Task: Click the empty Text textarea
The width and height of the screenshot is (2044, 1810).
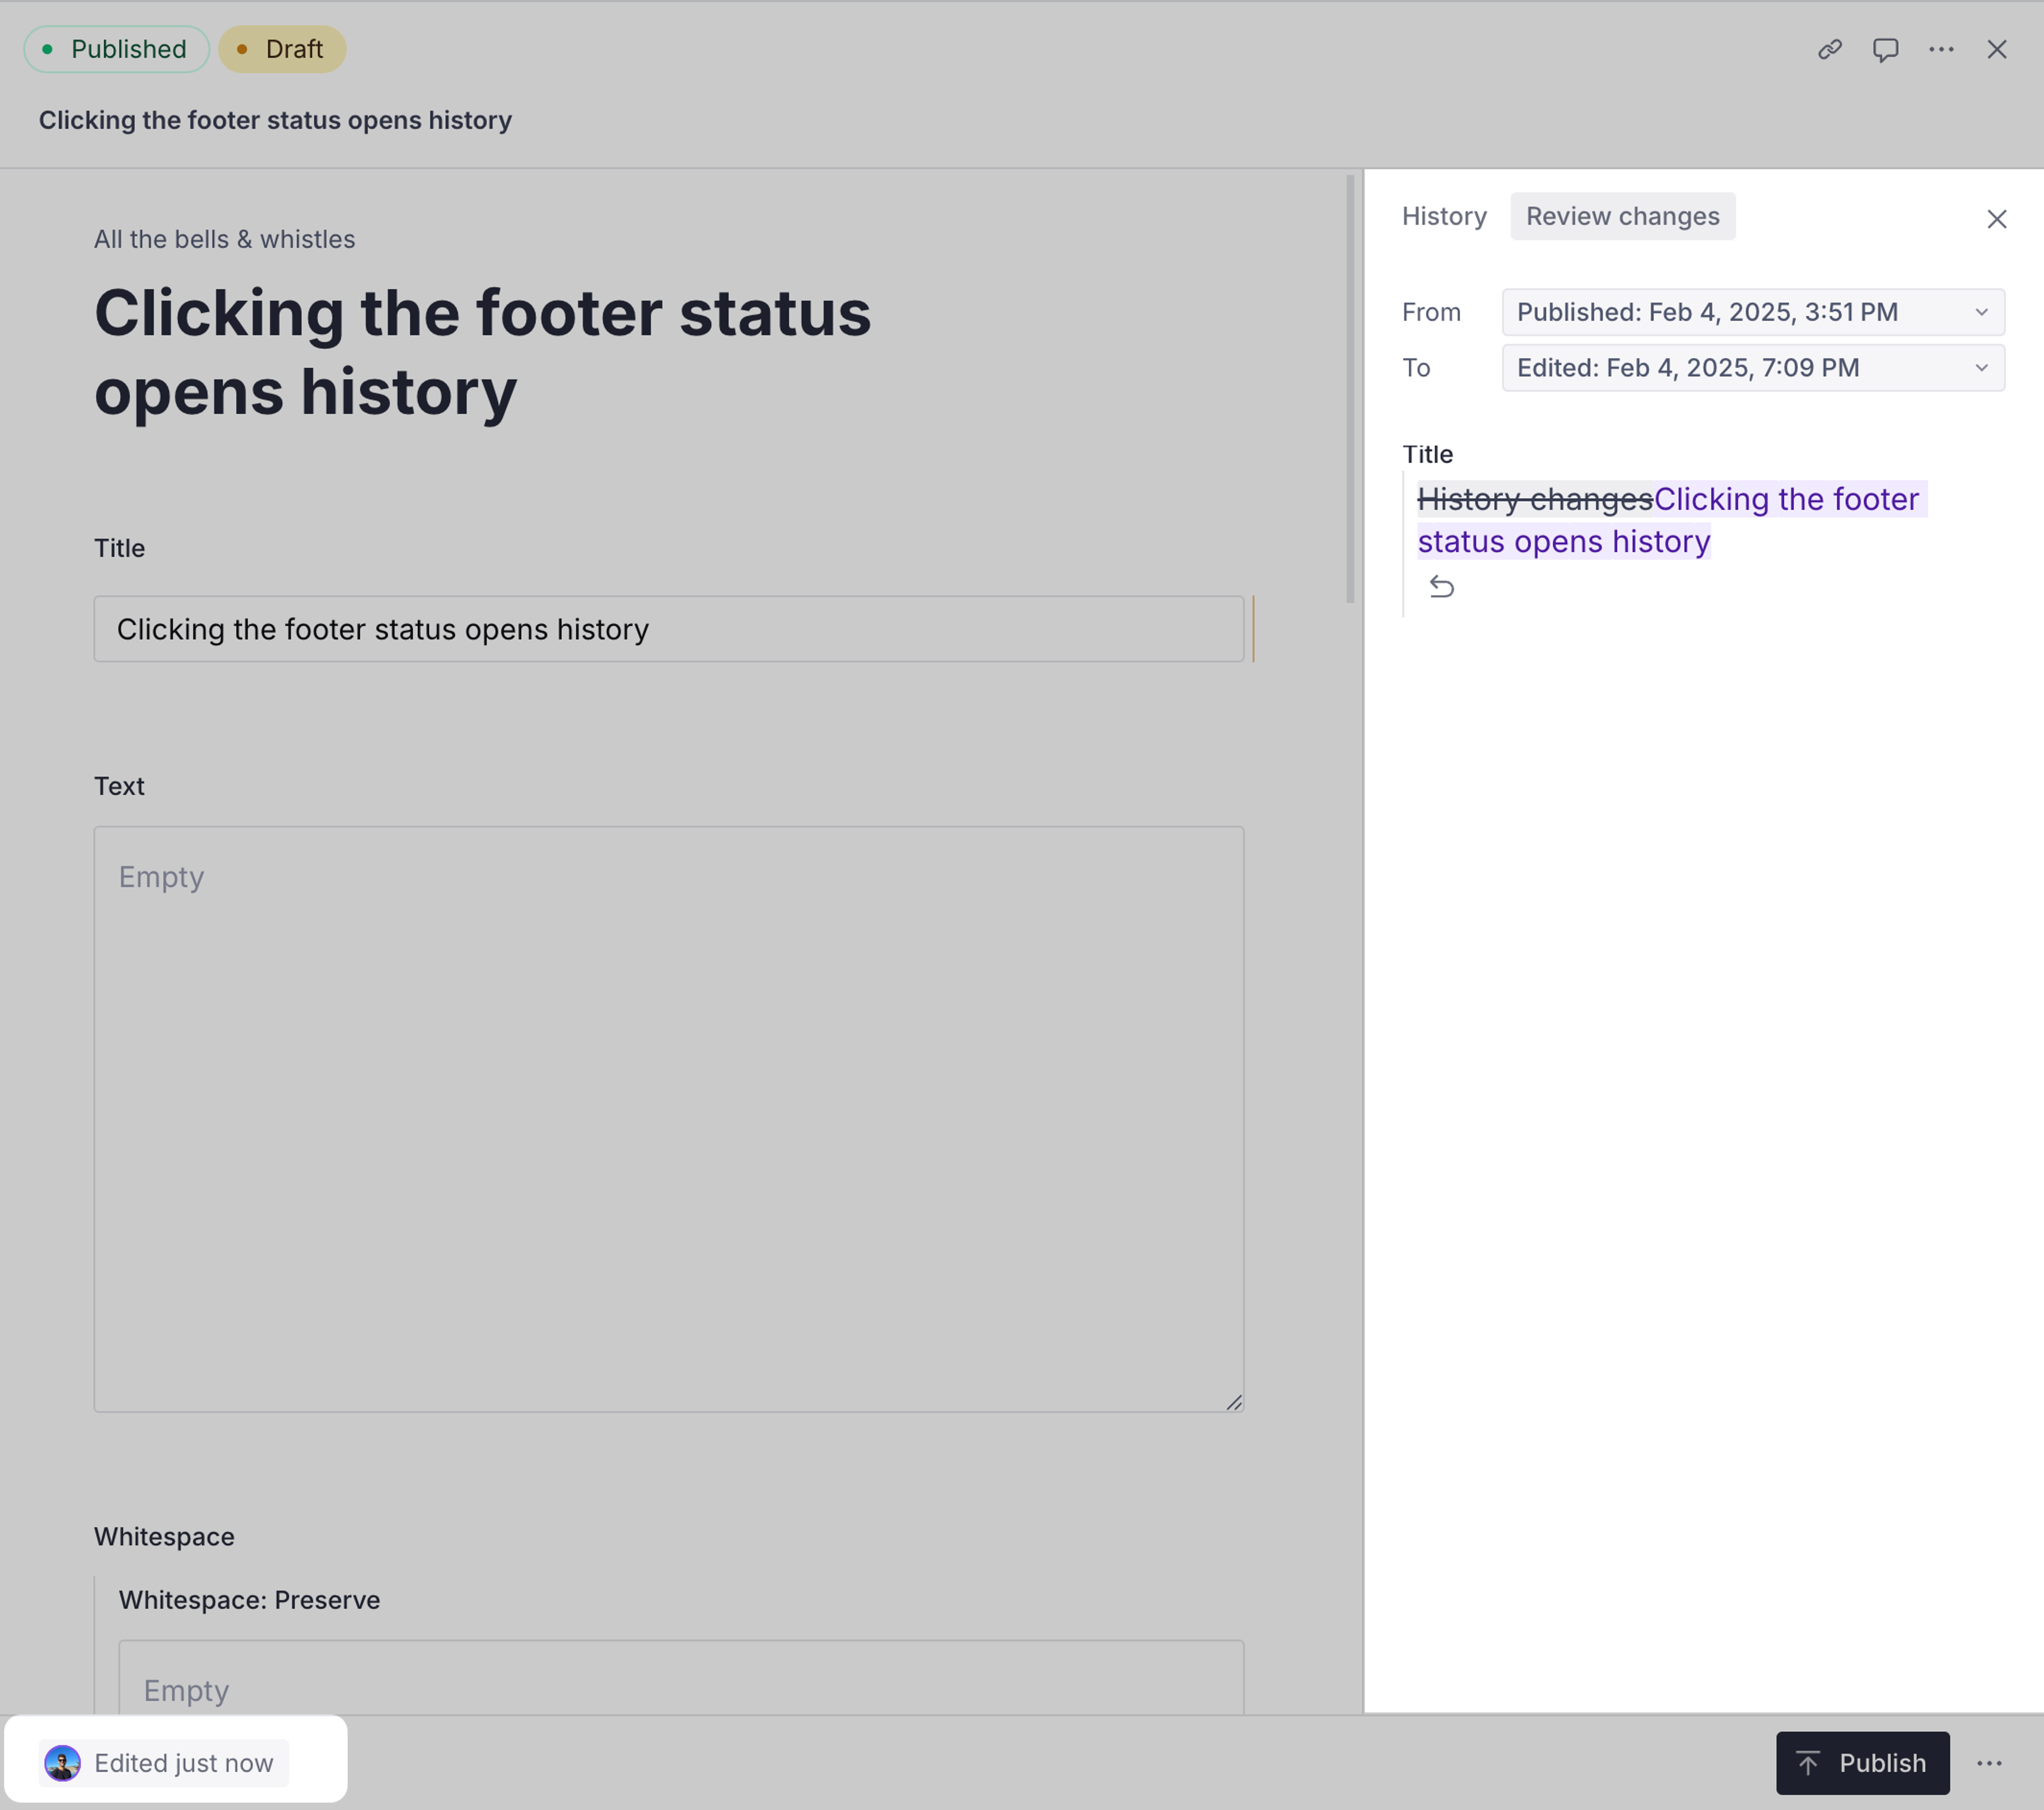Action: point(668,1118)
